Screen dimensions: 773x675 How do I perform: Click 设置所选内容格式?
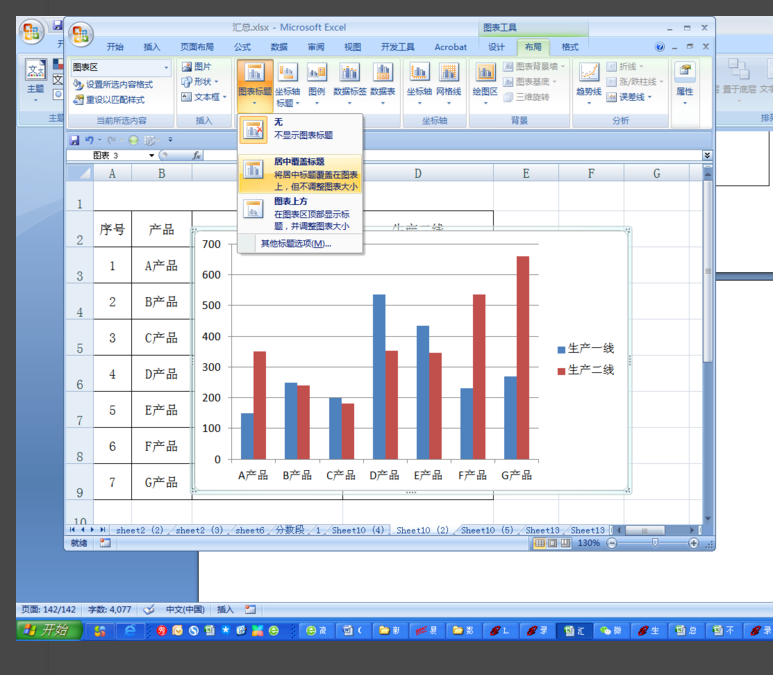tap(113, 84)
